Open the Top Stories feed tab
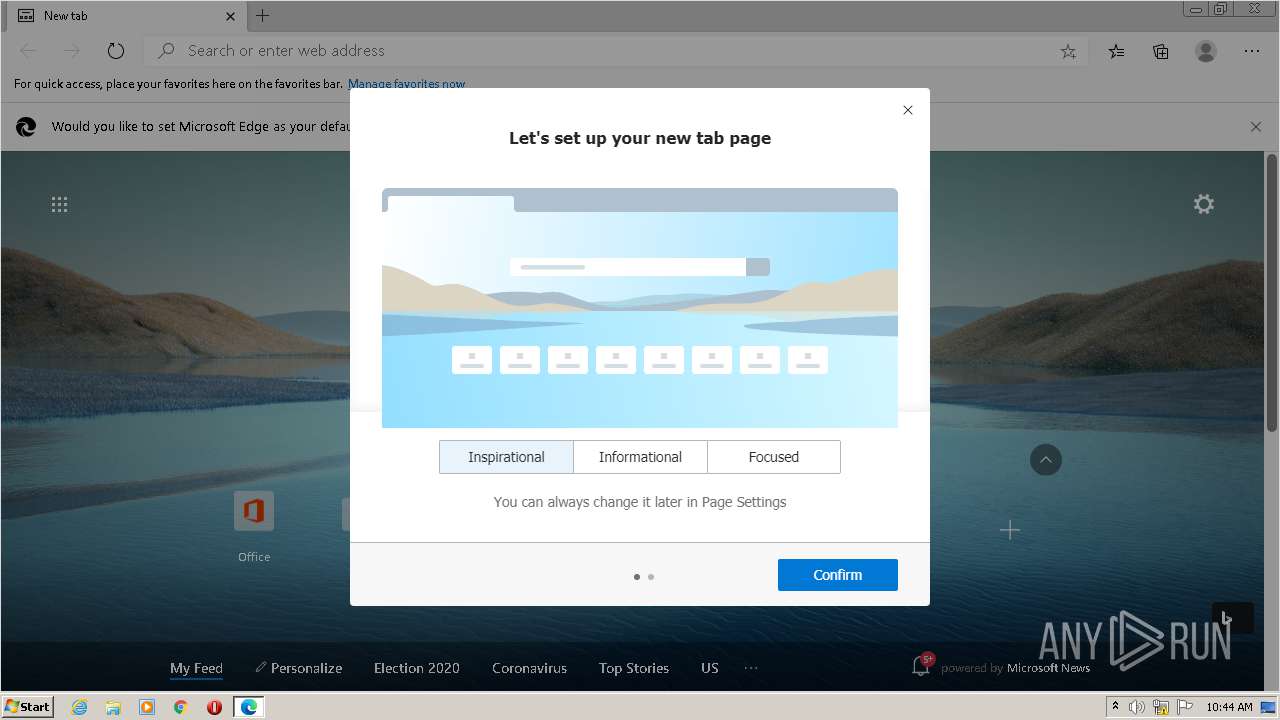 pyautogui.click(x=634, y=668)
